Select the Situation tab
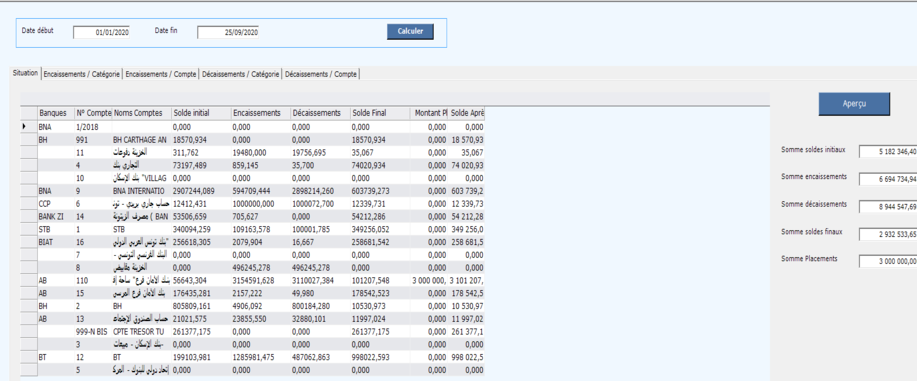917x381 pixels. (x=25, y=73)
